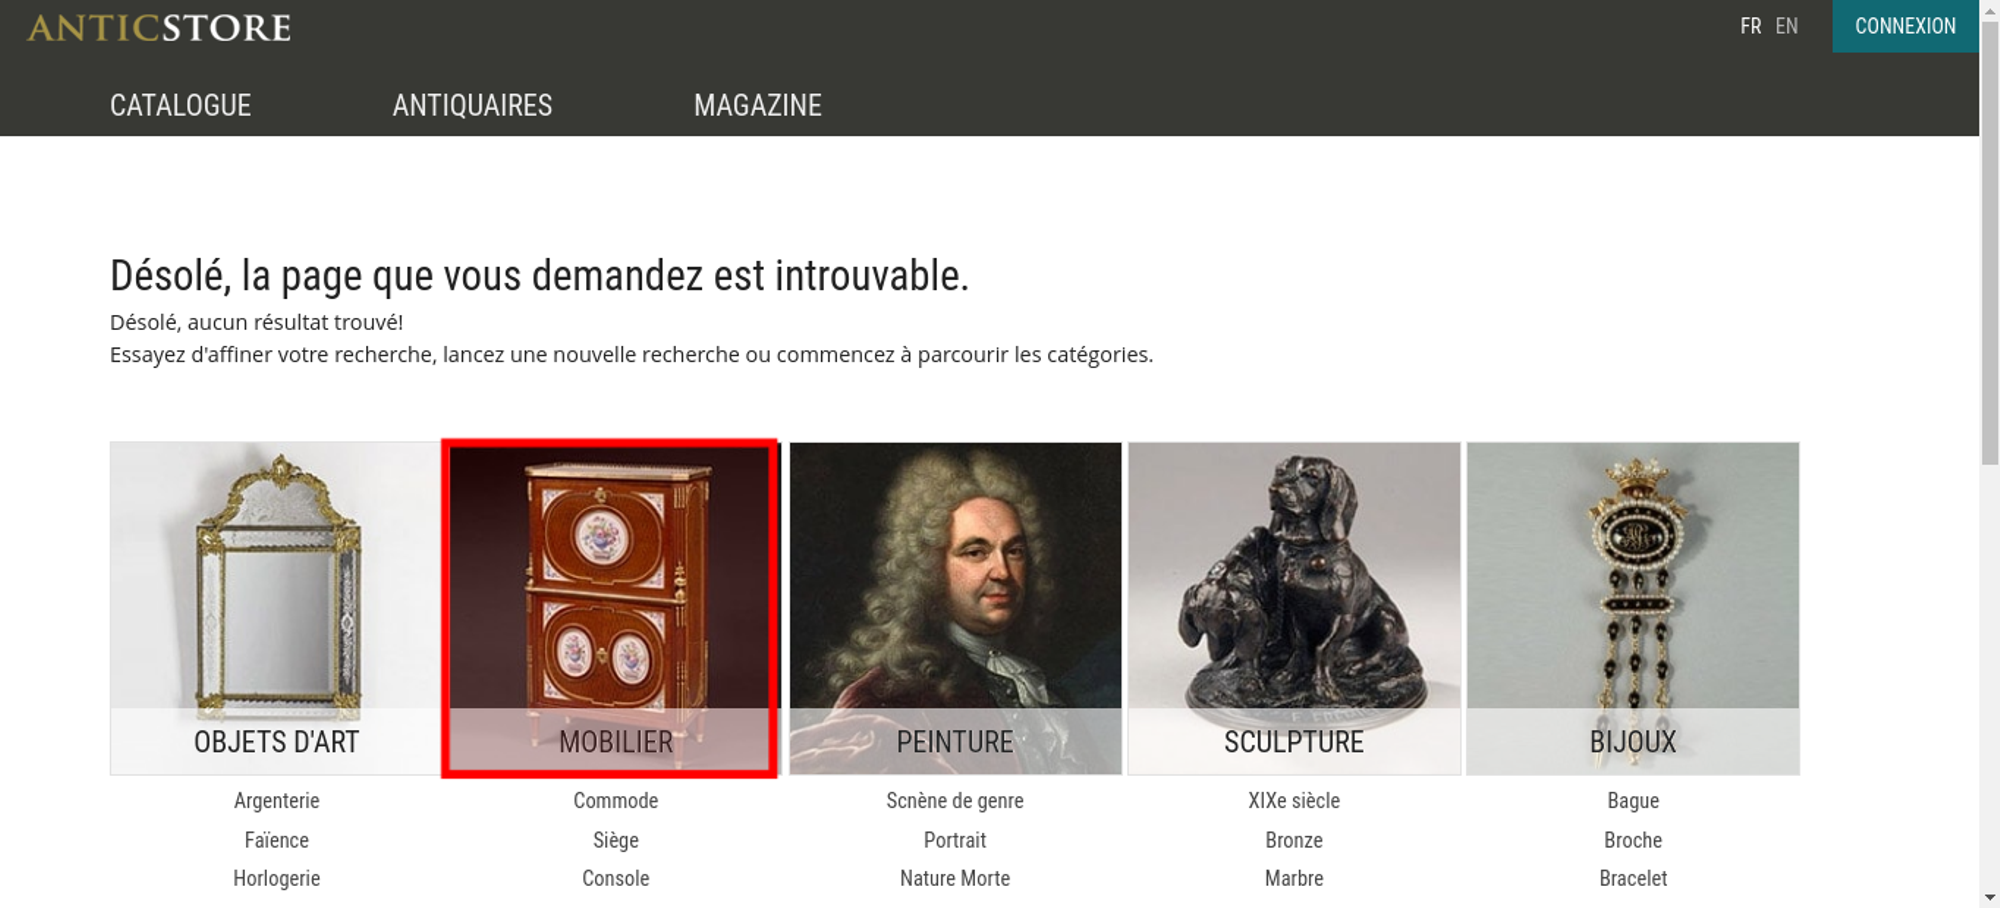Open the Objets d'Art mirror thumbnail
This screenshot has width=2000, height=908.
tap(276, 608)
